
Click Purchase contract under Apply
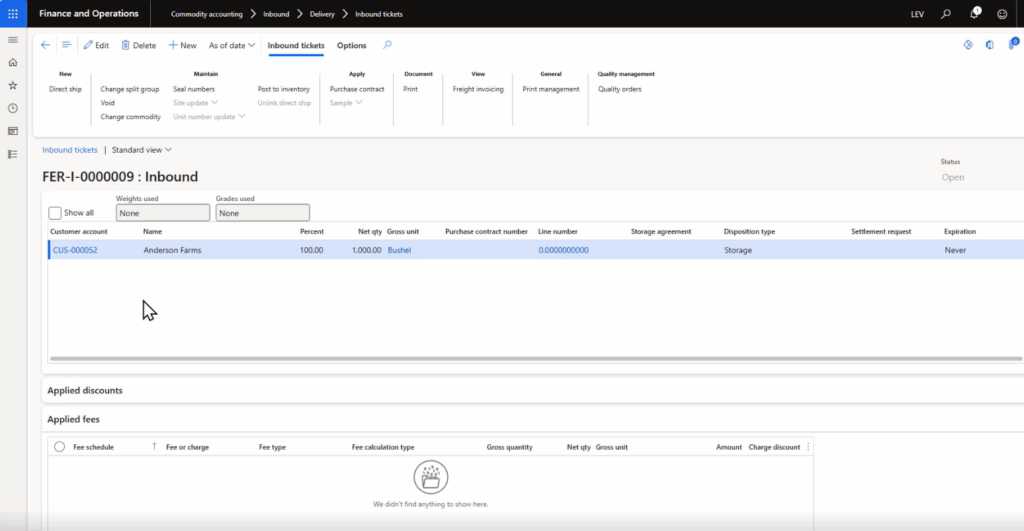tap(357, 89)
